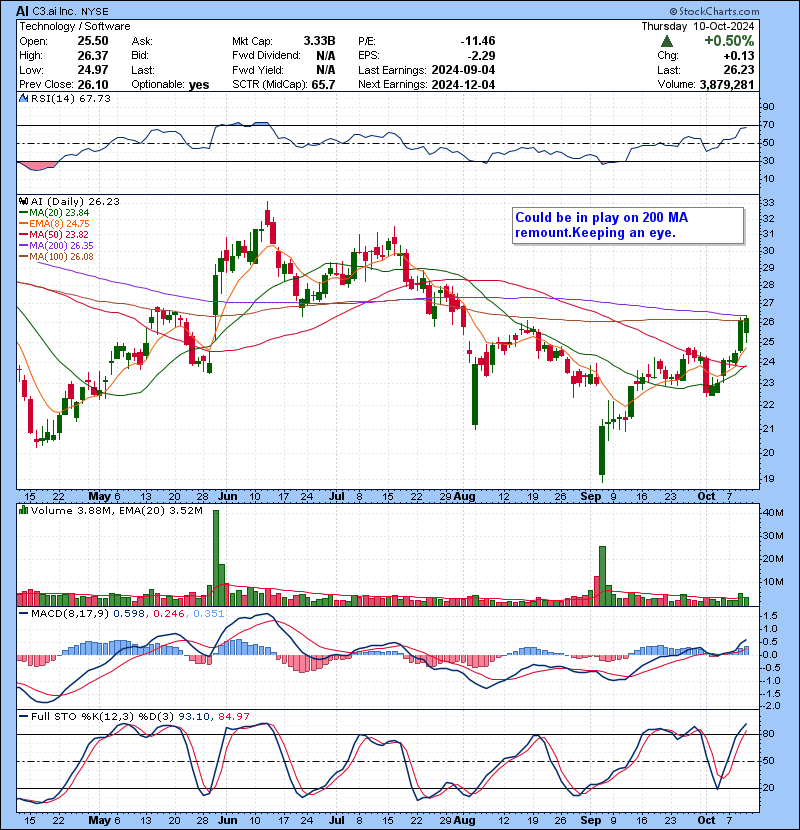Click the Open value 25.50
The image size is (800, 830).
[x=93, y=41]
